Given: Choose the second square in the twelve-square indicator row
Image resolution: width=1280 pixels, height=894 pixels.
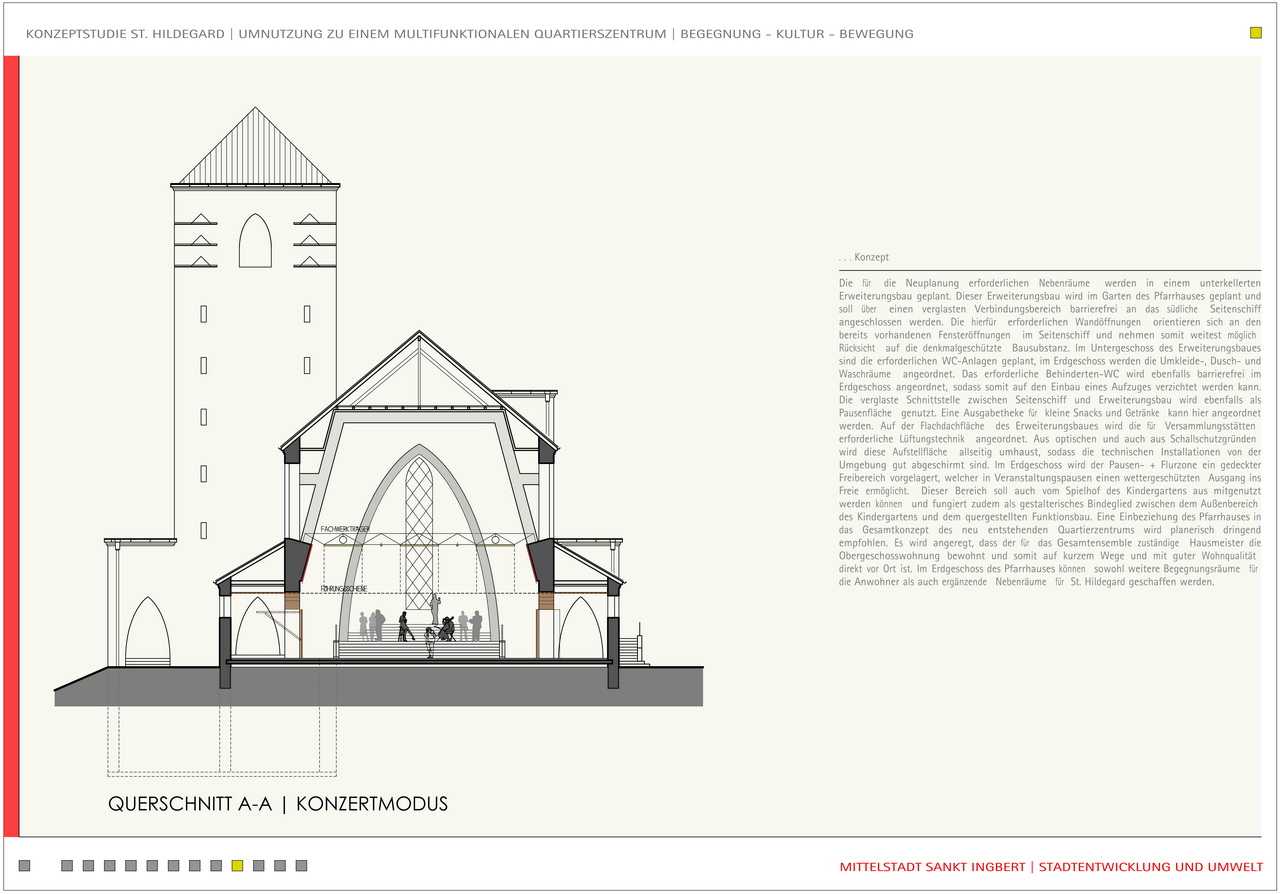Looking at the screenshot, I should click(x=88, y=866).
